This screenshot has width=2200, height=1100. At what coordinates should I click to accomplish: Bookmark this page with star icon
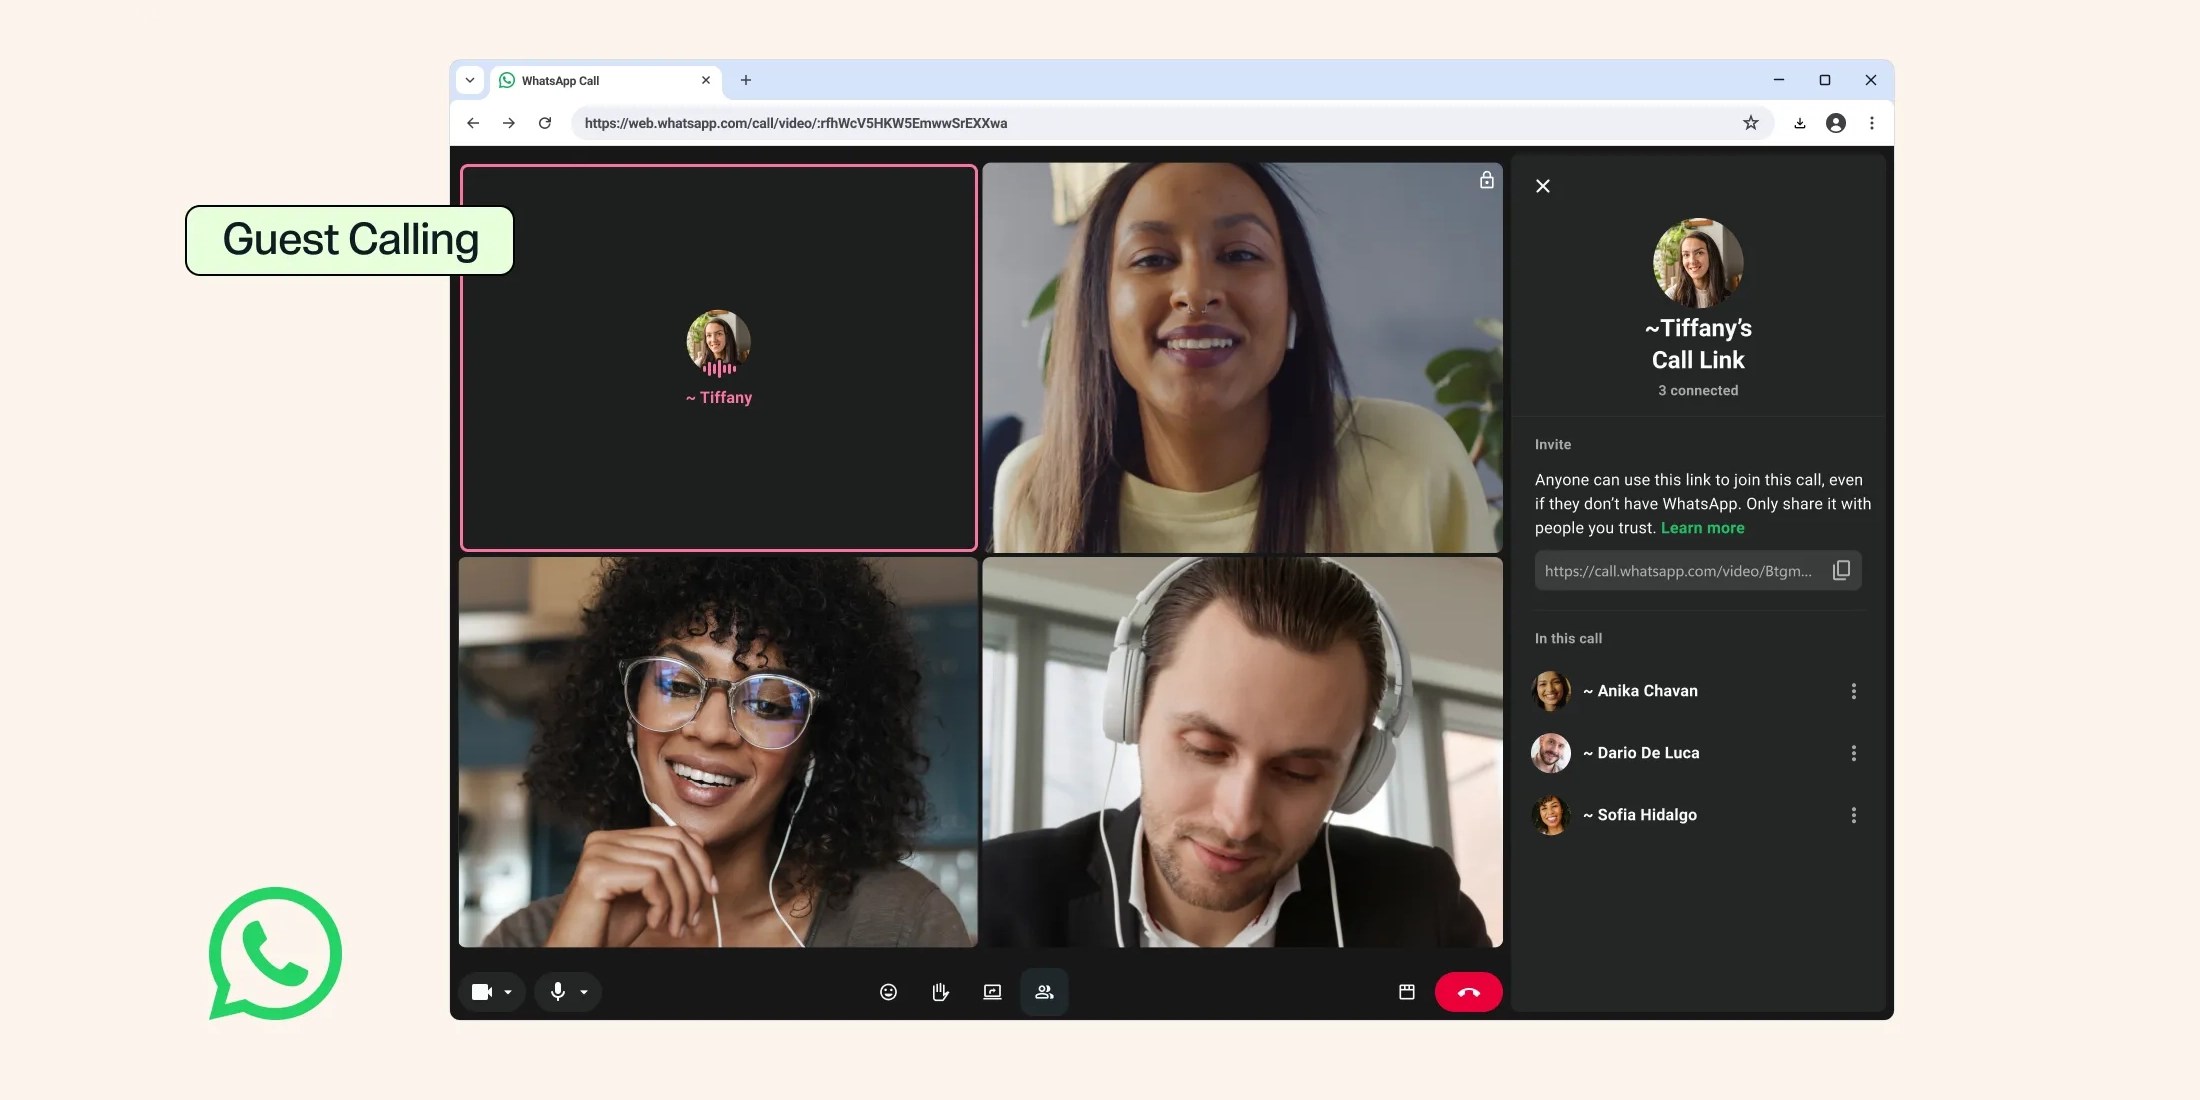1750,123
